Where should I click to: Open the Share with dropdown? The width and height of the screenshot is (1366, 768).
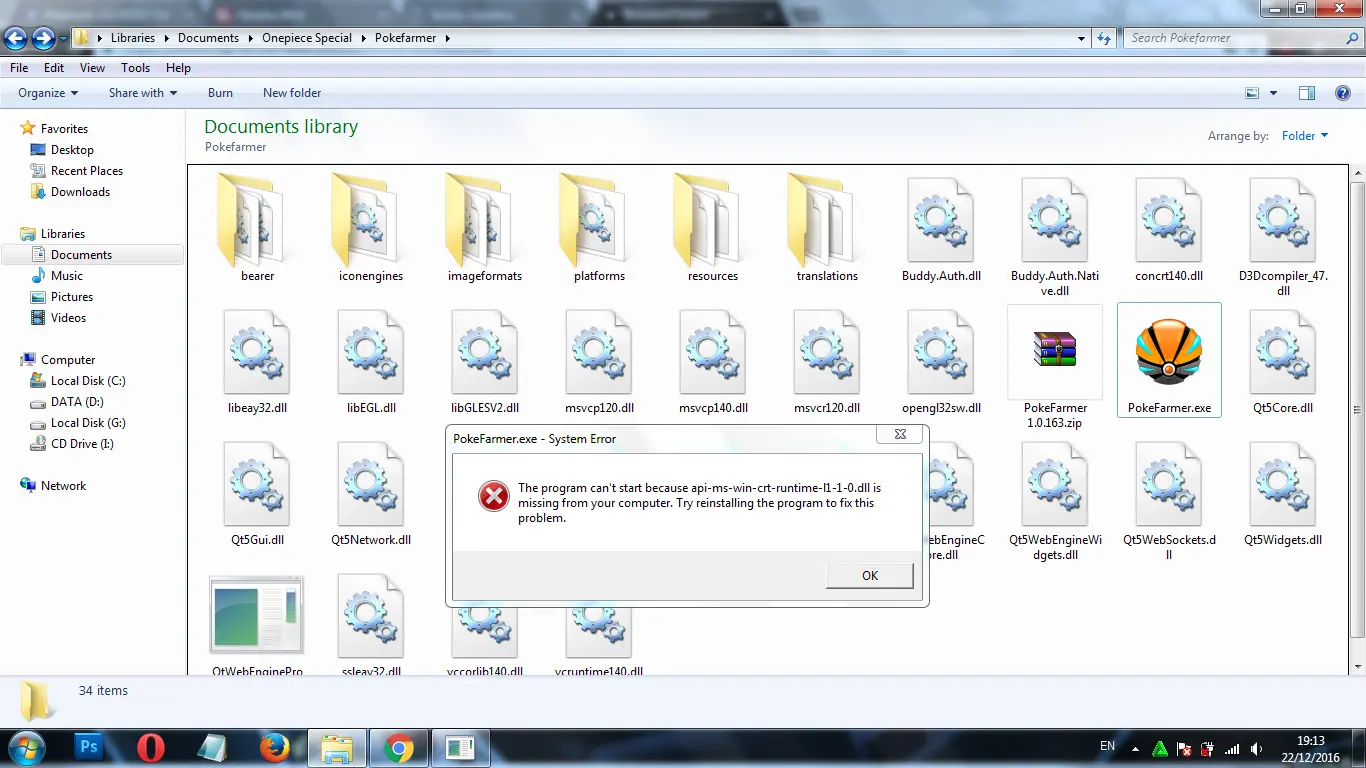(x=143, y=93)
